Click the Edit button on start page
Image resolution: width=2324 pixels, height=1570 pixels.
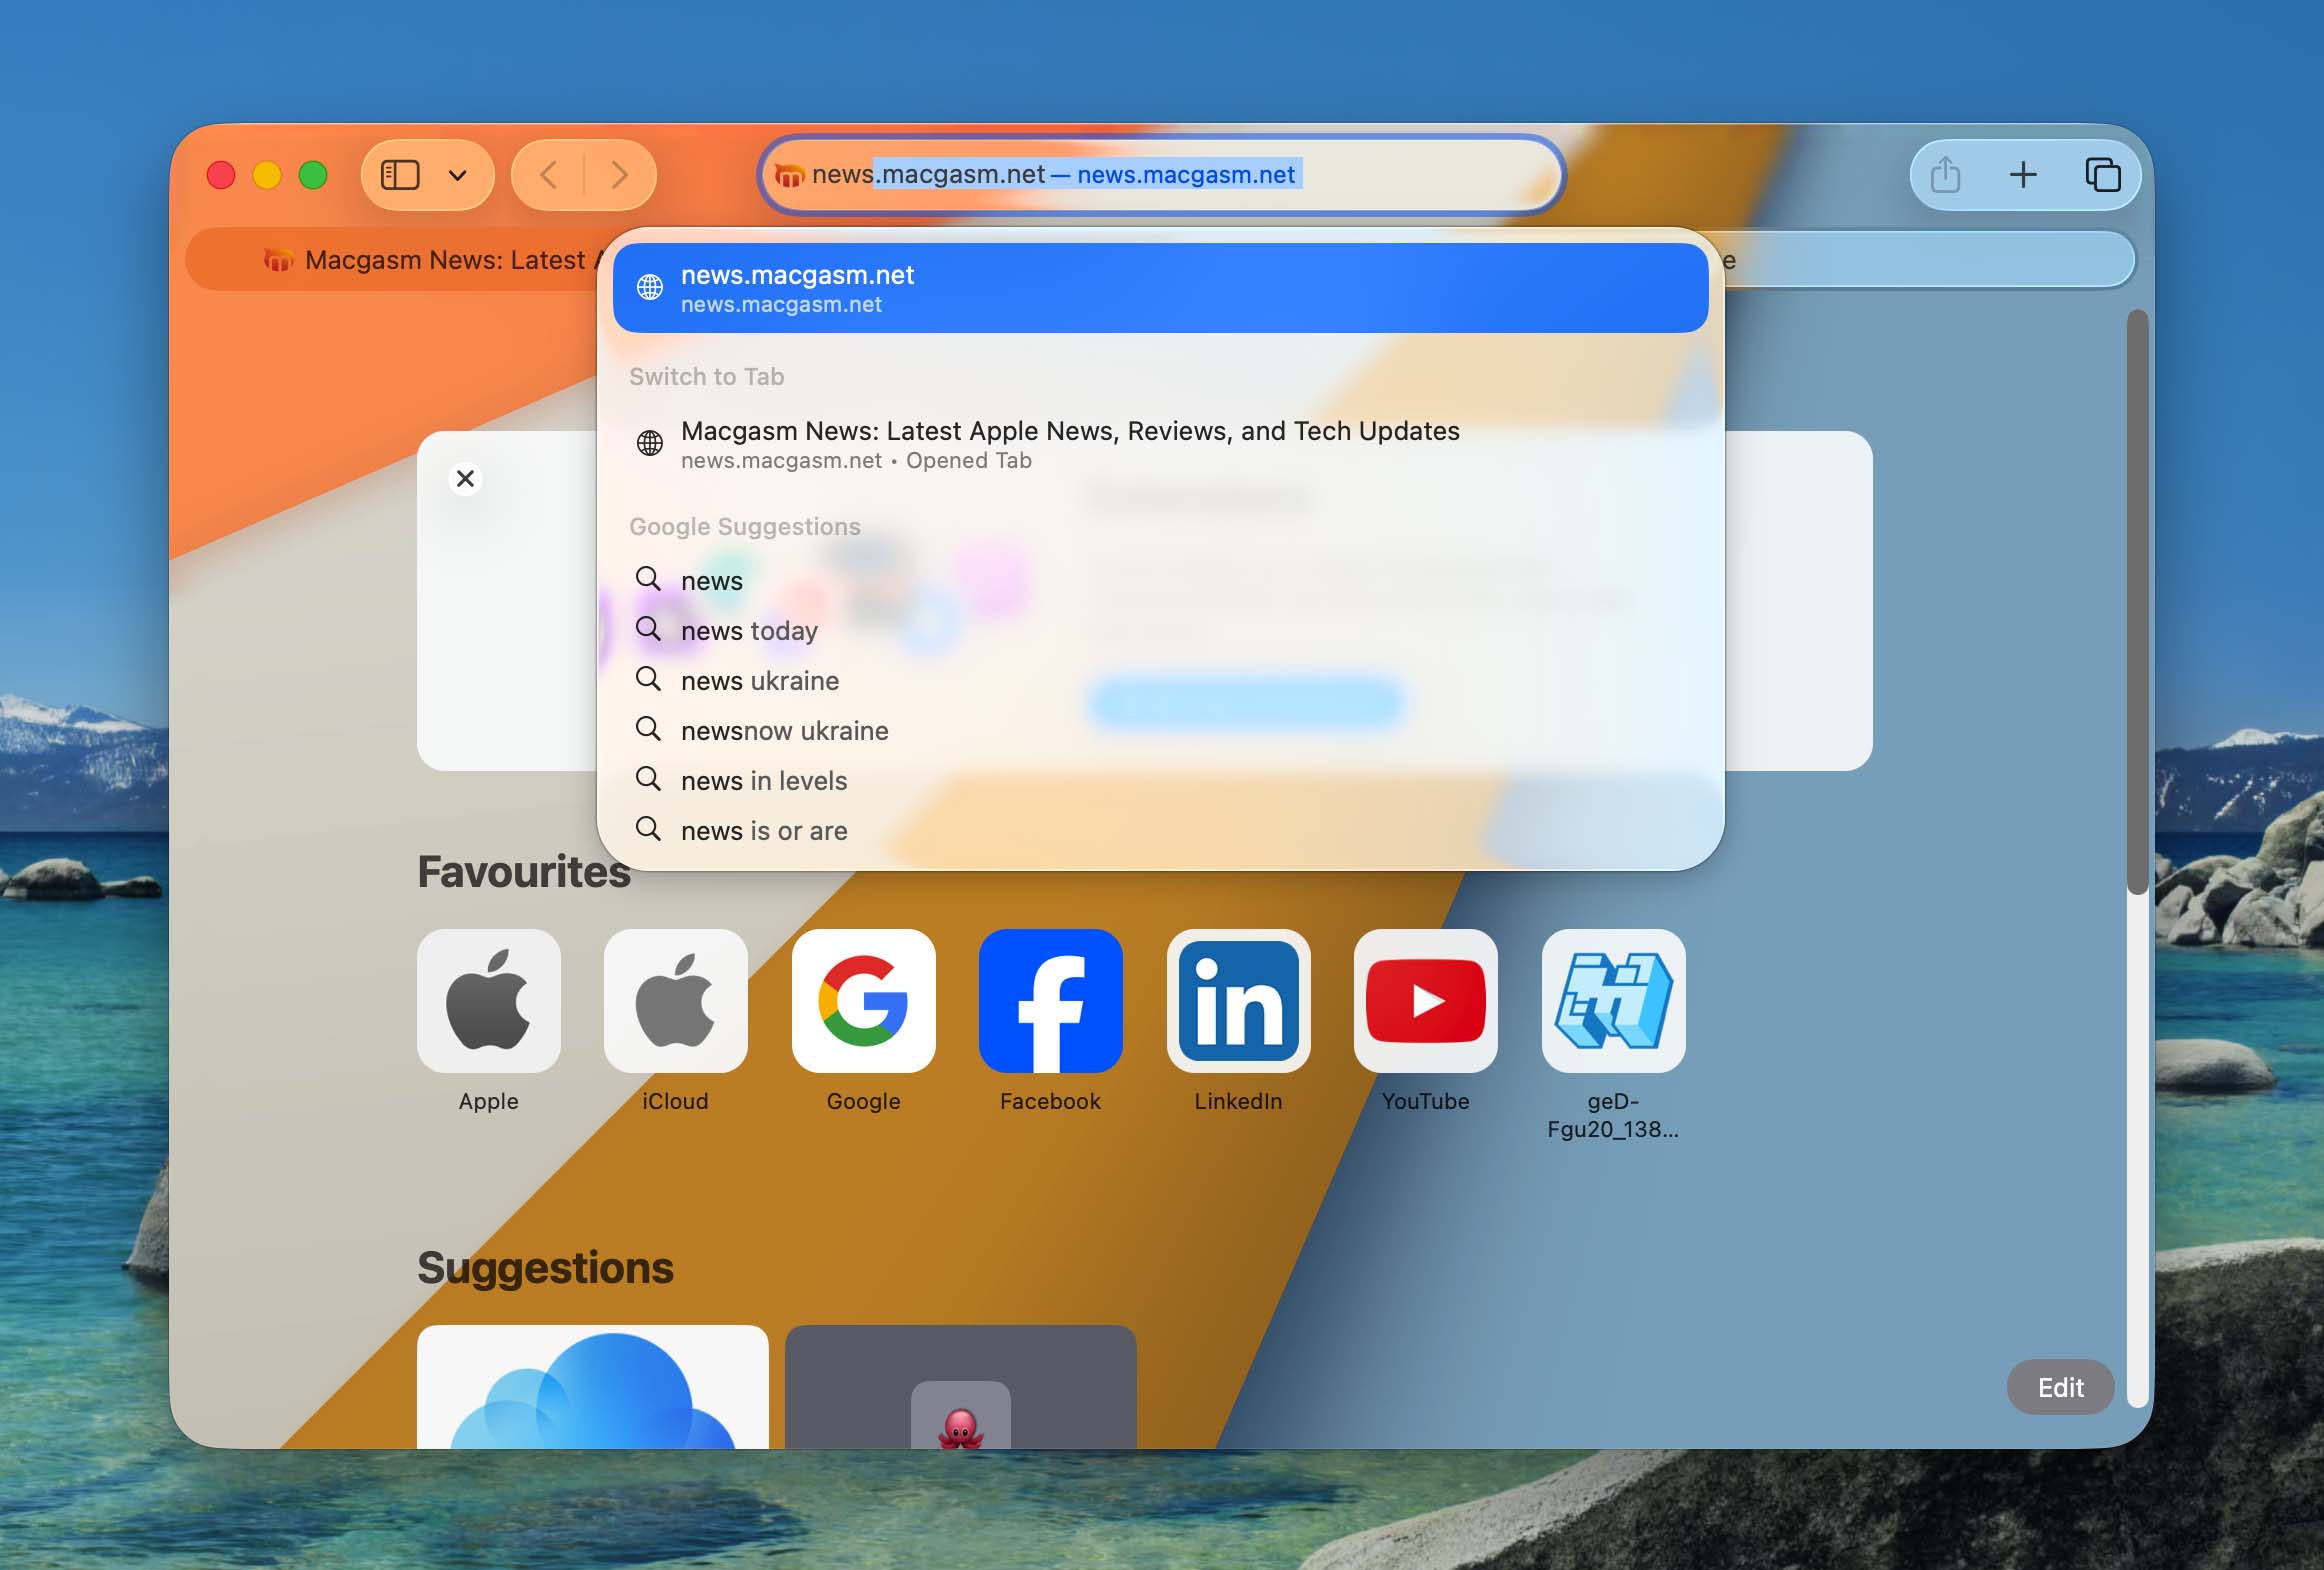(x=2060, y=1387)
